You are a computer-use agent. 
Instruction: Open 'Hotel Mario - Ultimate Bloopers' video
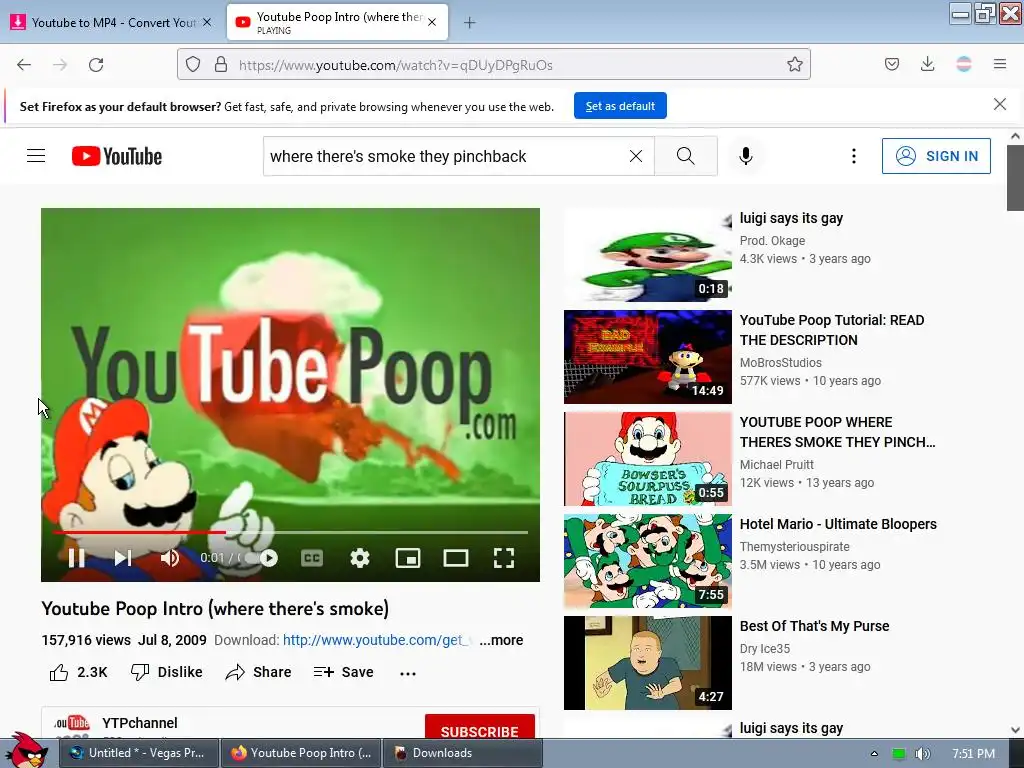pos(838,524)
